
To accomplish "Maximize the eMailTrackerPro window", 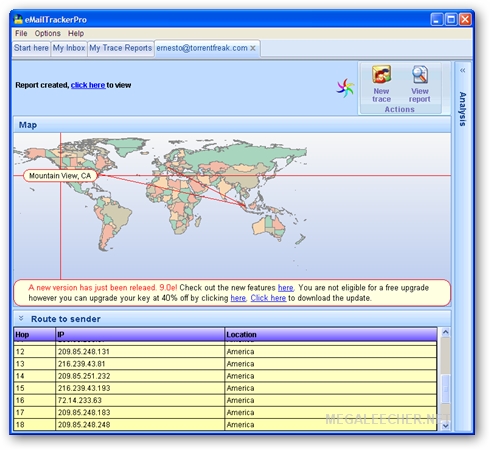I will click(x=451, y=19).
